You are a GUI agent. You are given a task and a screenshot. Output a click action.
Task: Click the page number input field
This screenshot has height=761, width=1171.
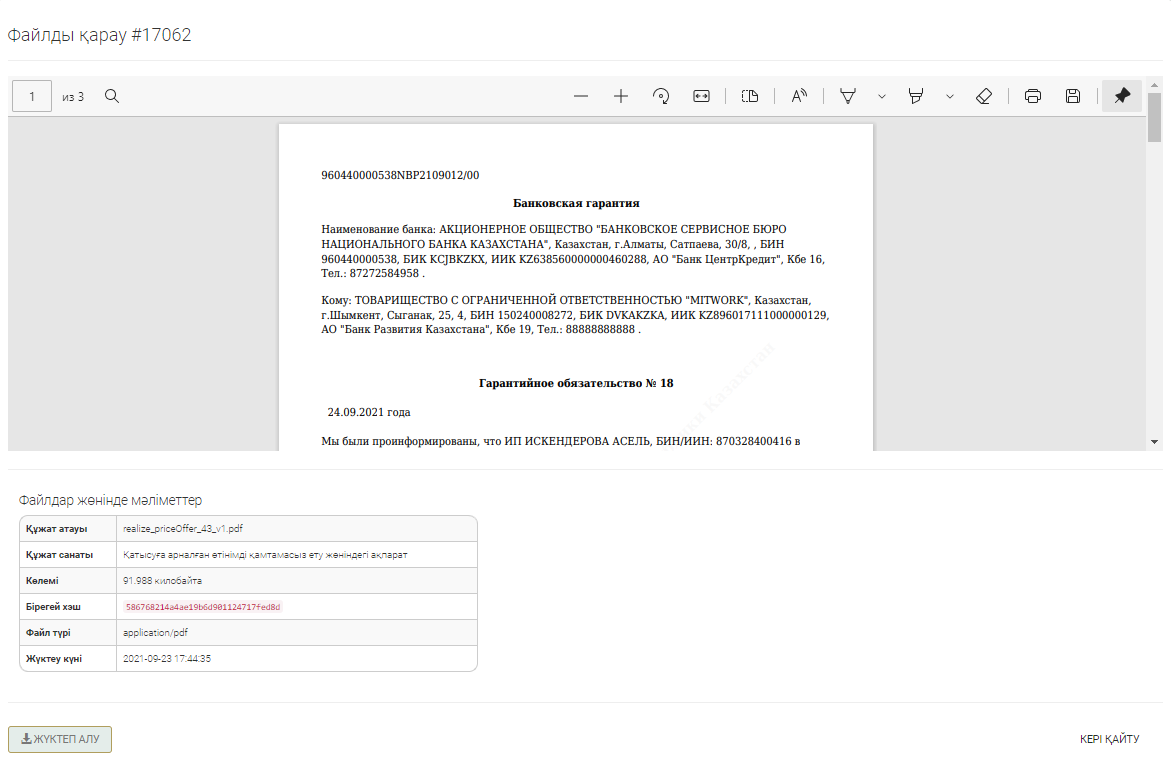coord(32,96)
